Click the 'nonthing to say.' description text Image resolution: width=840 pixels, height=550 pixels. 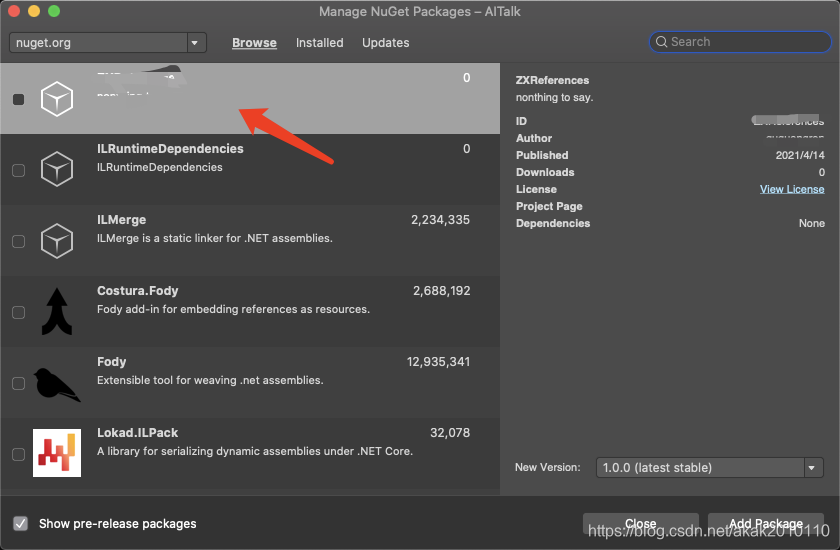tap(554, 97)
